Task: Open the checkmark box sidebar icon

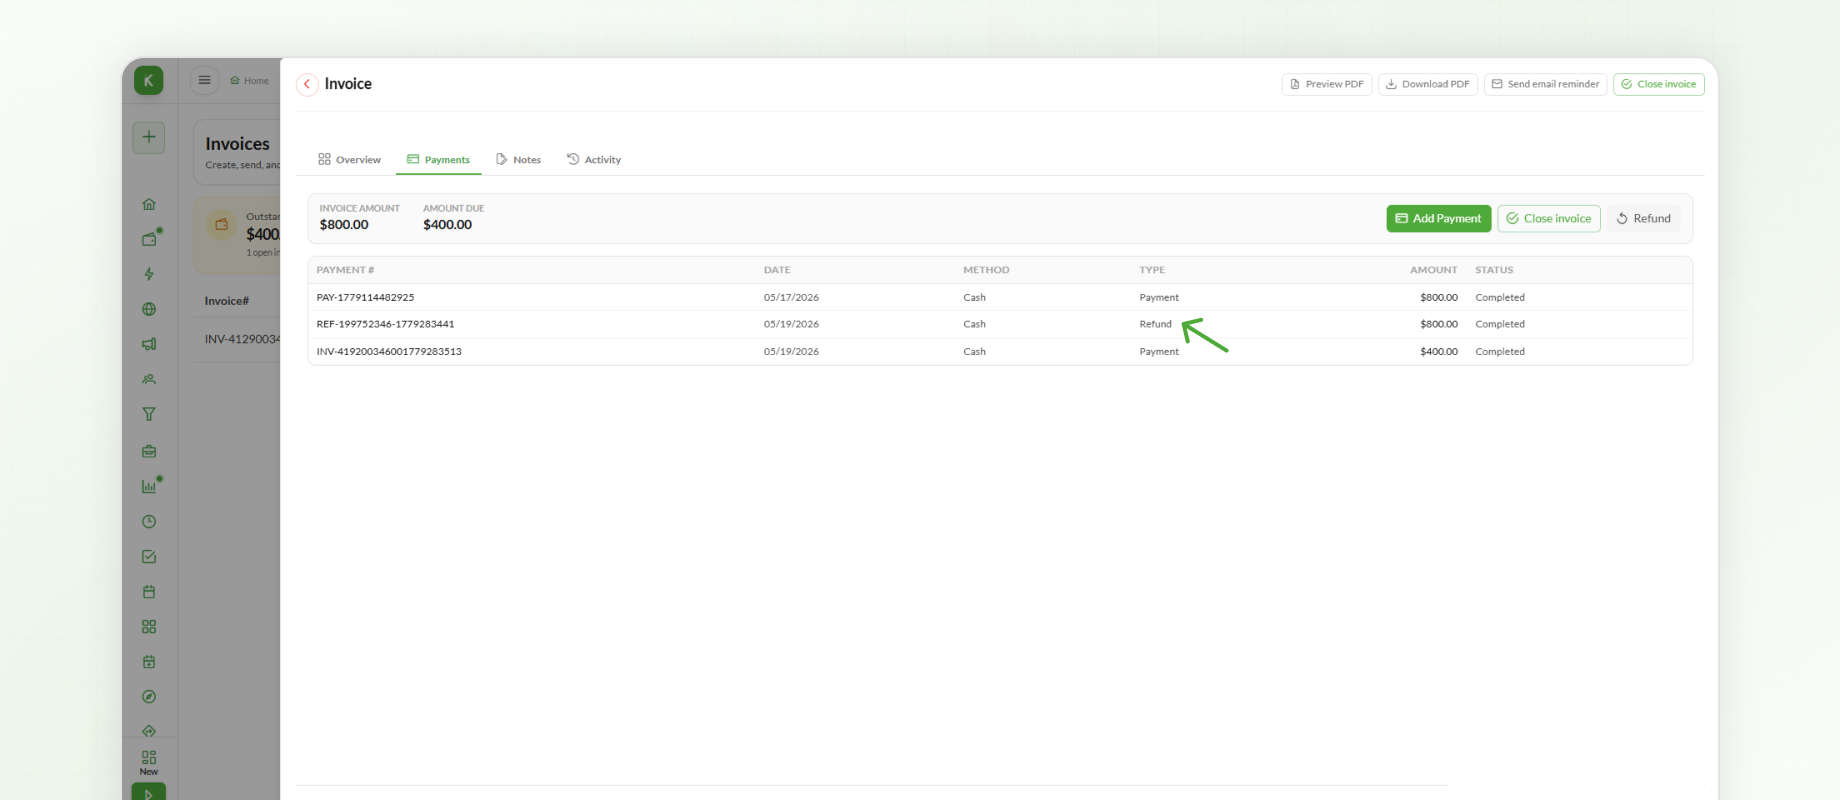Action: coord(149,556)
